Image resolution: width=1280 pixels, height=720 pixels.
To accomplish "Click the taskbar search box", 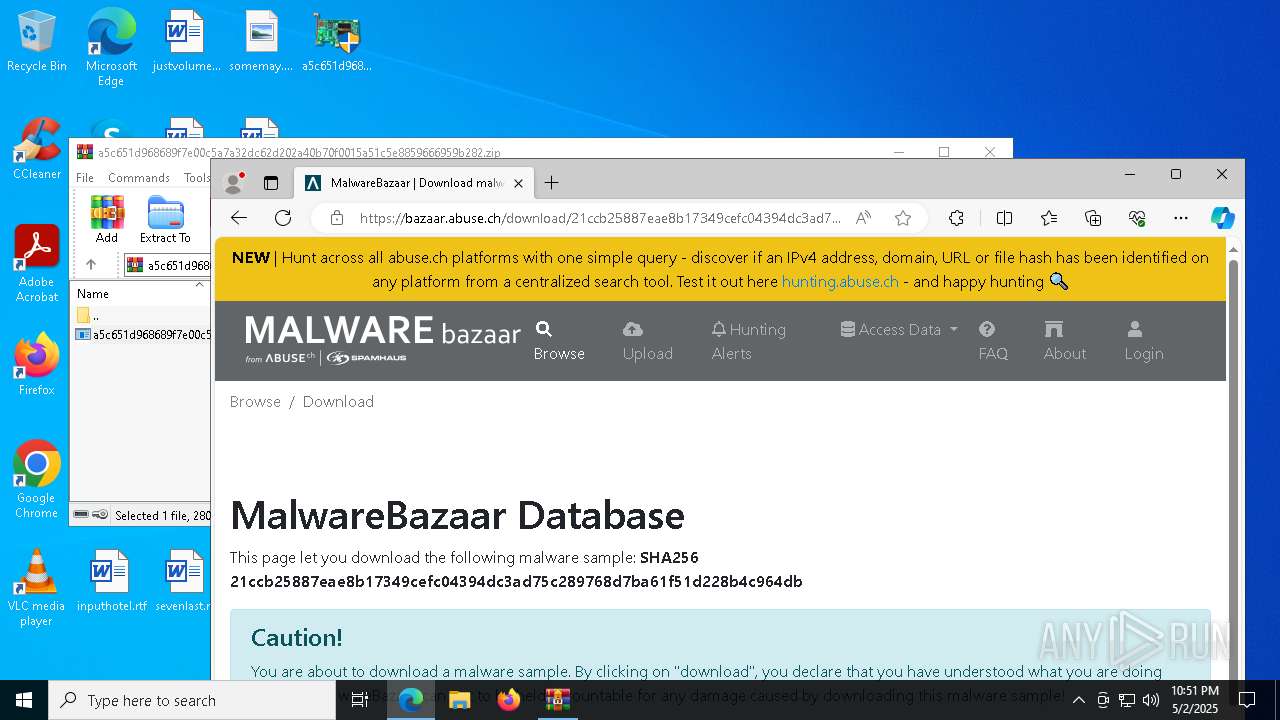I will tap(192, 700).
